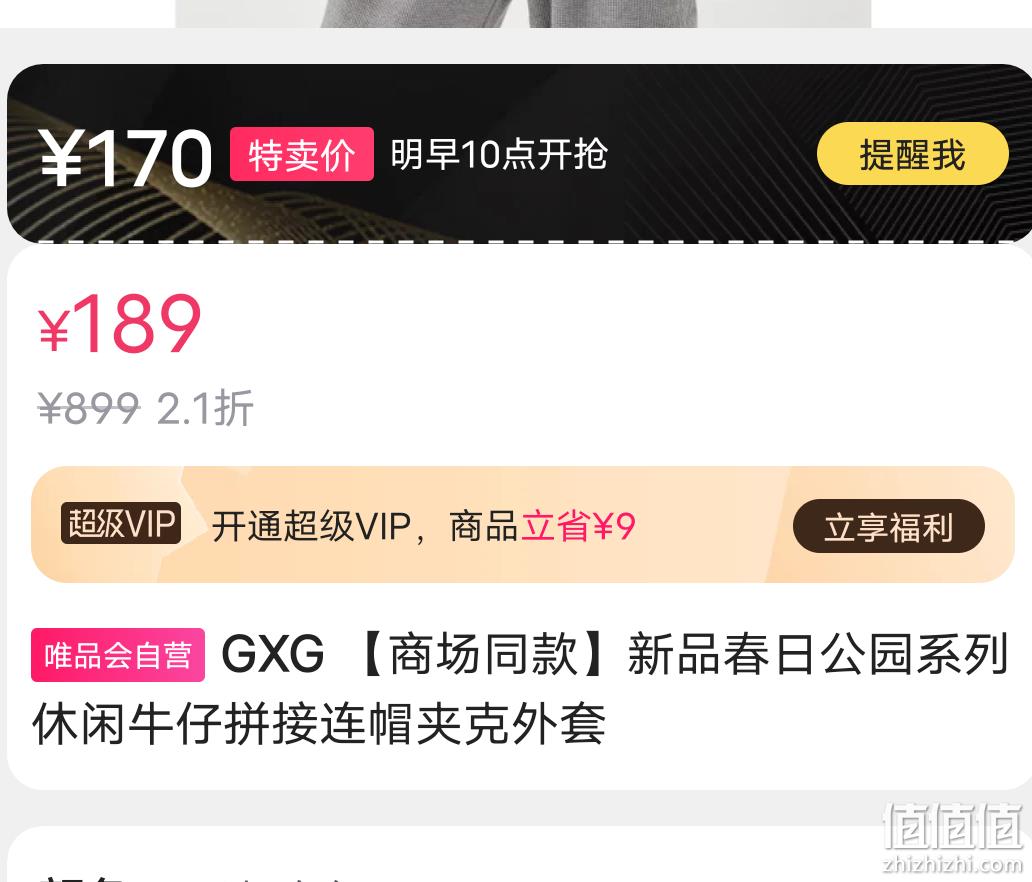Screen dimensions: 1032x882
Task: Tap the 休闲牛仔拼接连帽夹克外套 title line
Action: click(319, 724)
